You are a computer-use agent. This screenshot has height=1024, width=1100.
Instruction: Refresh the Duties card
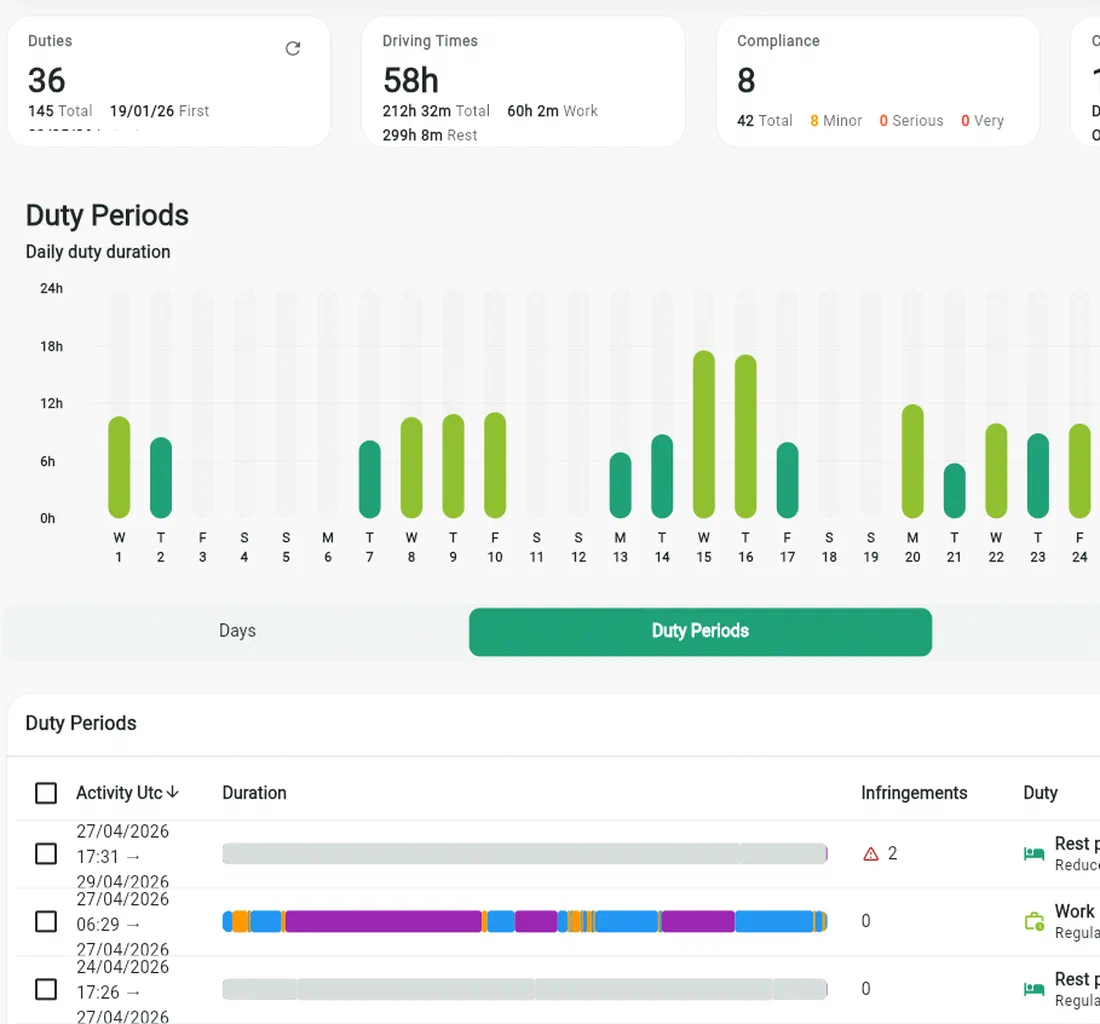point(293,48)
